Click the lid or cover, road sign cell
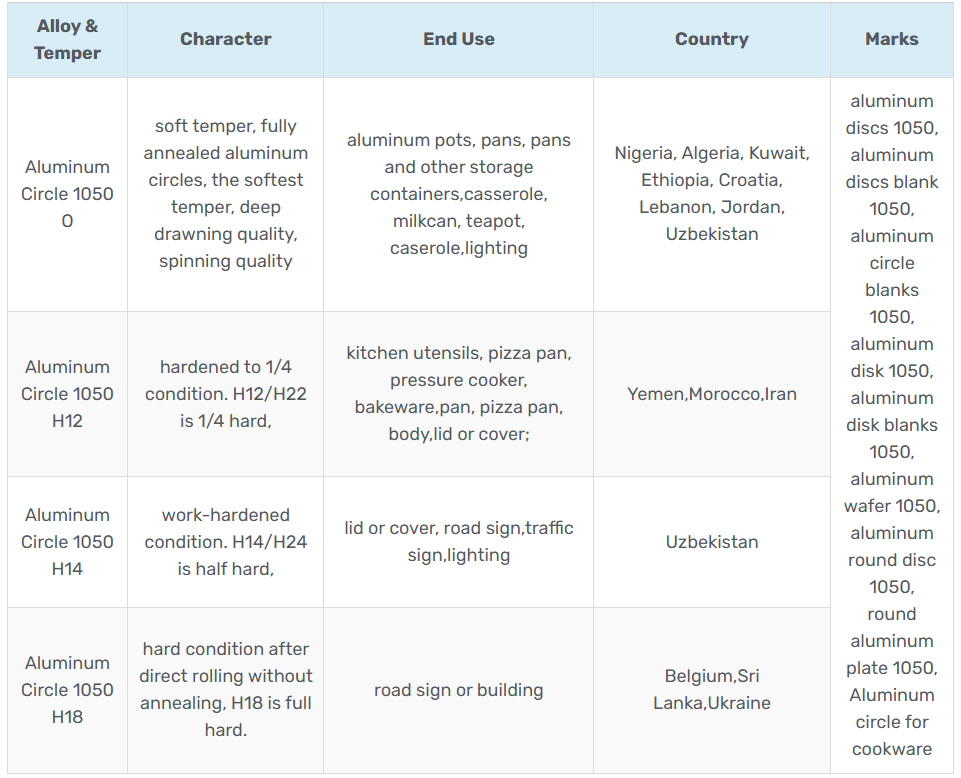961x778 pixels. point(458,542)
